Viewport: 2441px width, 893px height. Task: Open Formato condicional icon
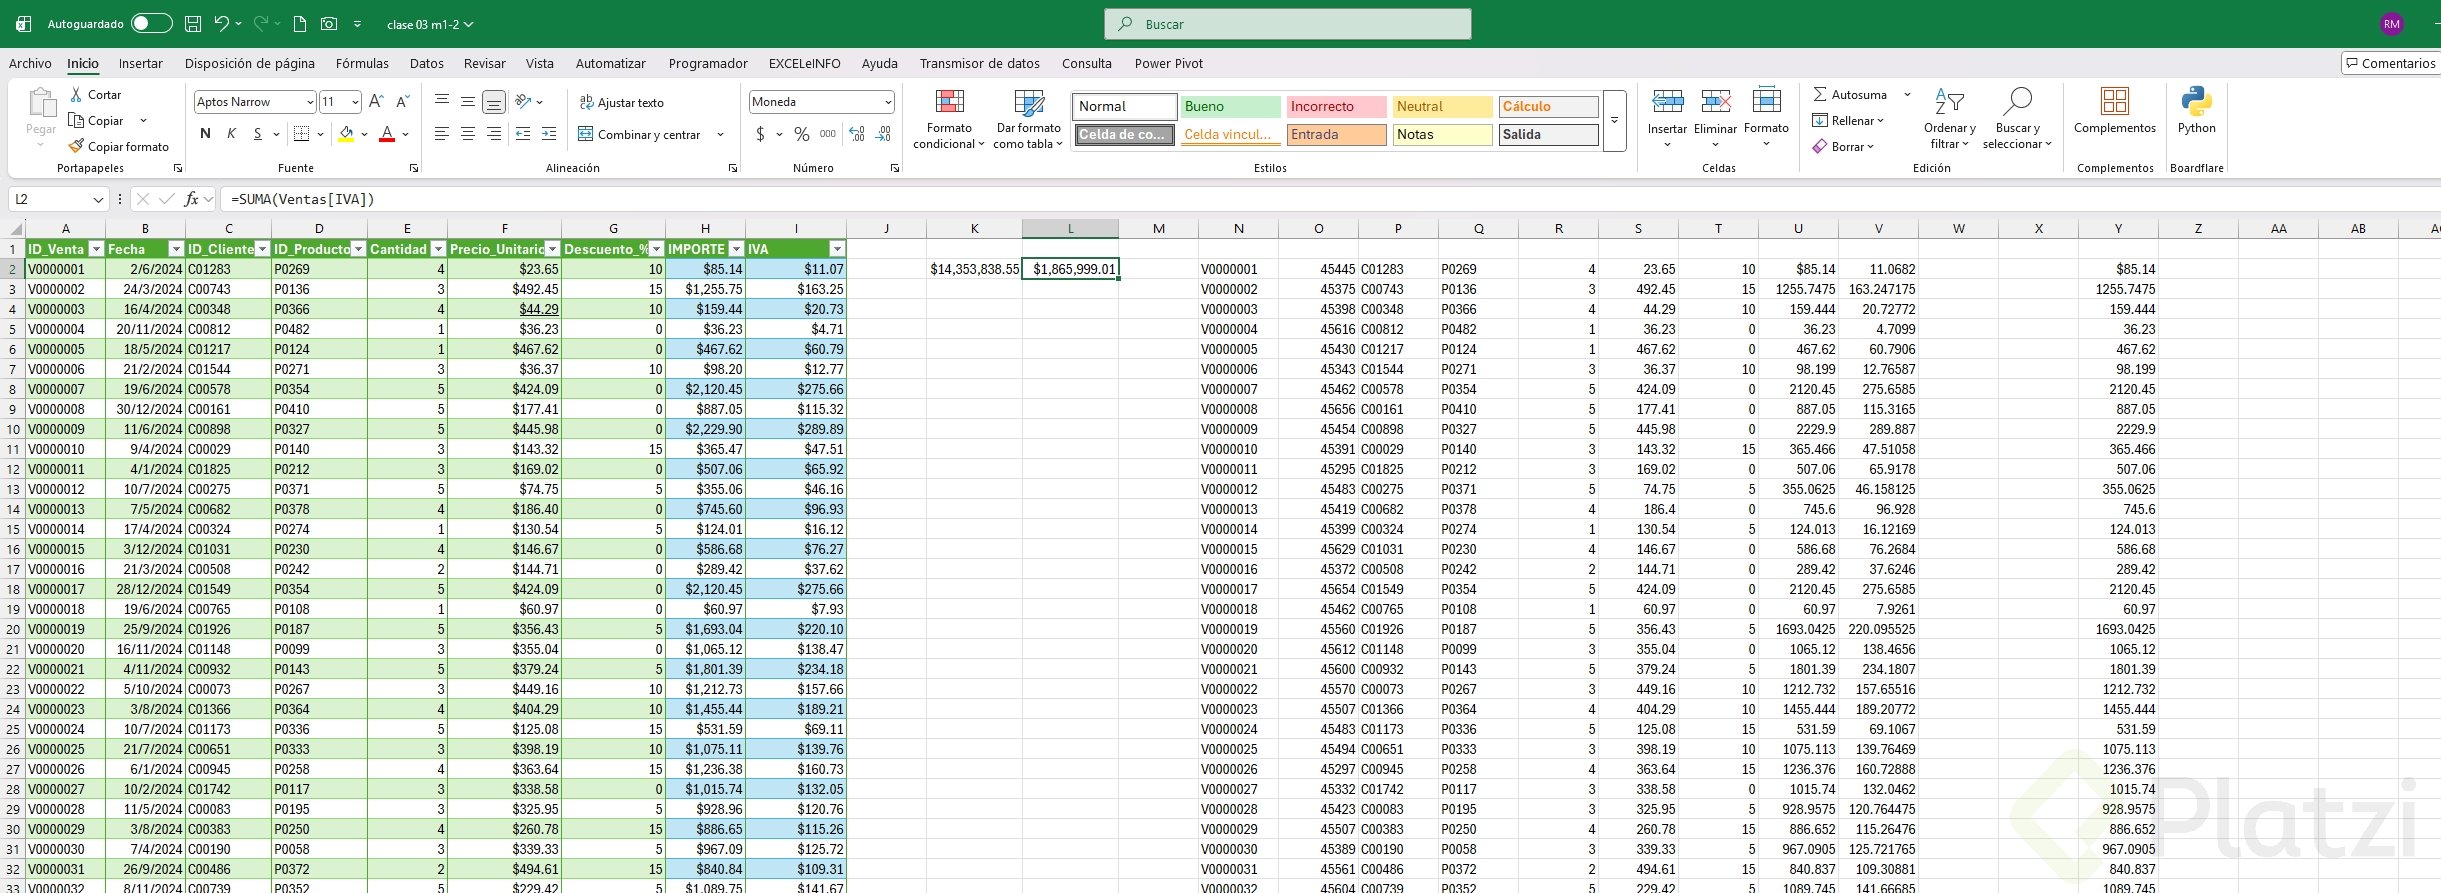tap(949, 103)
